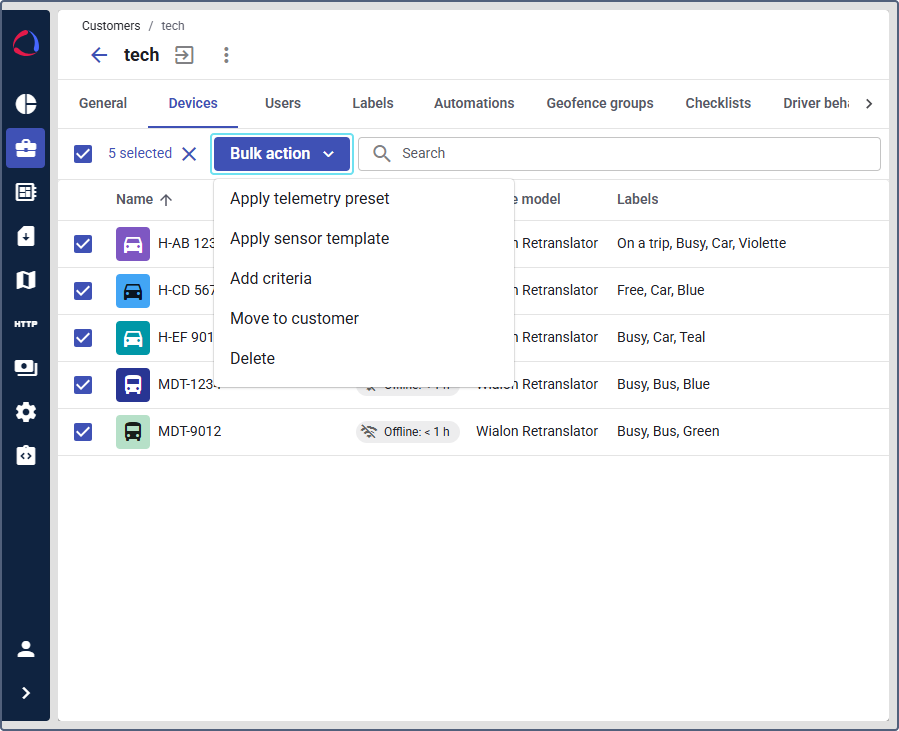Go to Customers breadcrumb link
The image size is (899, 731).
pyautogui.click(x=111, y=26)
